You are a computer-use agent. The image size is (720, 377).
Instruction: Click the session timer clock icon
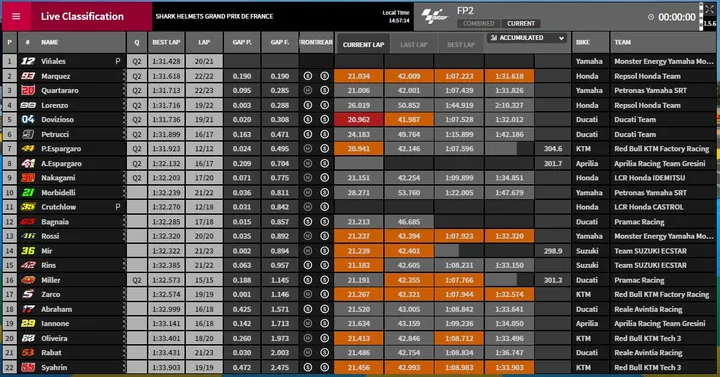(x=651, y=17)
